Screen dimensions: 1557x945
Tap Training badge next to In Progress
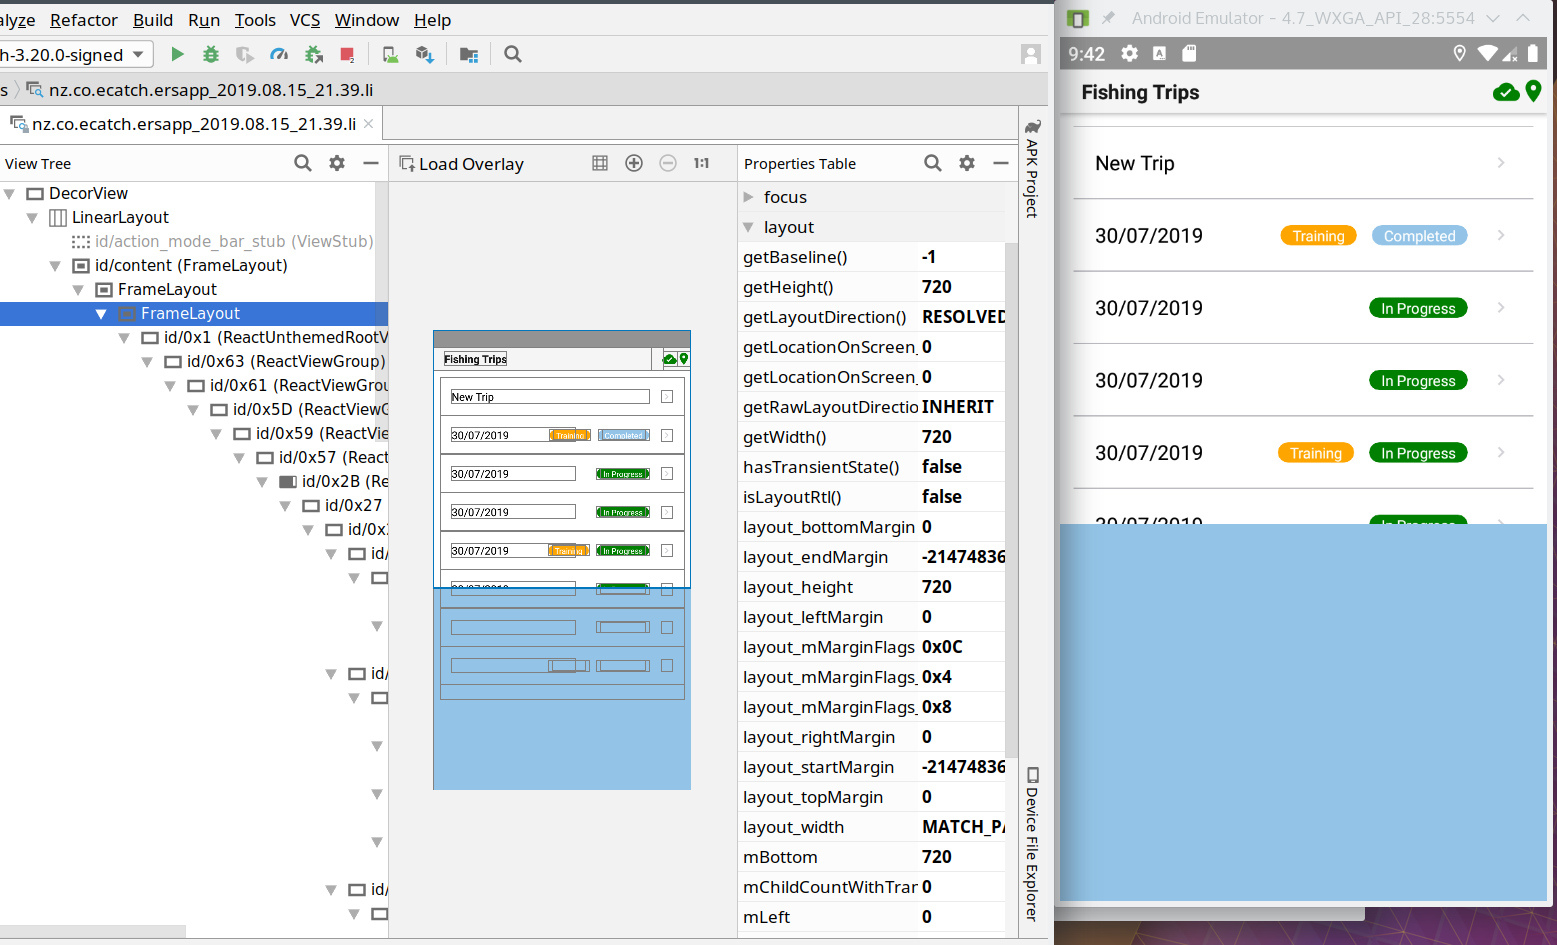point(1316,453)
